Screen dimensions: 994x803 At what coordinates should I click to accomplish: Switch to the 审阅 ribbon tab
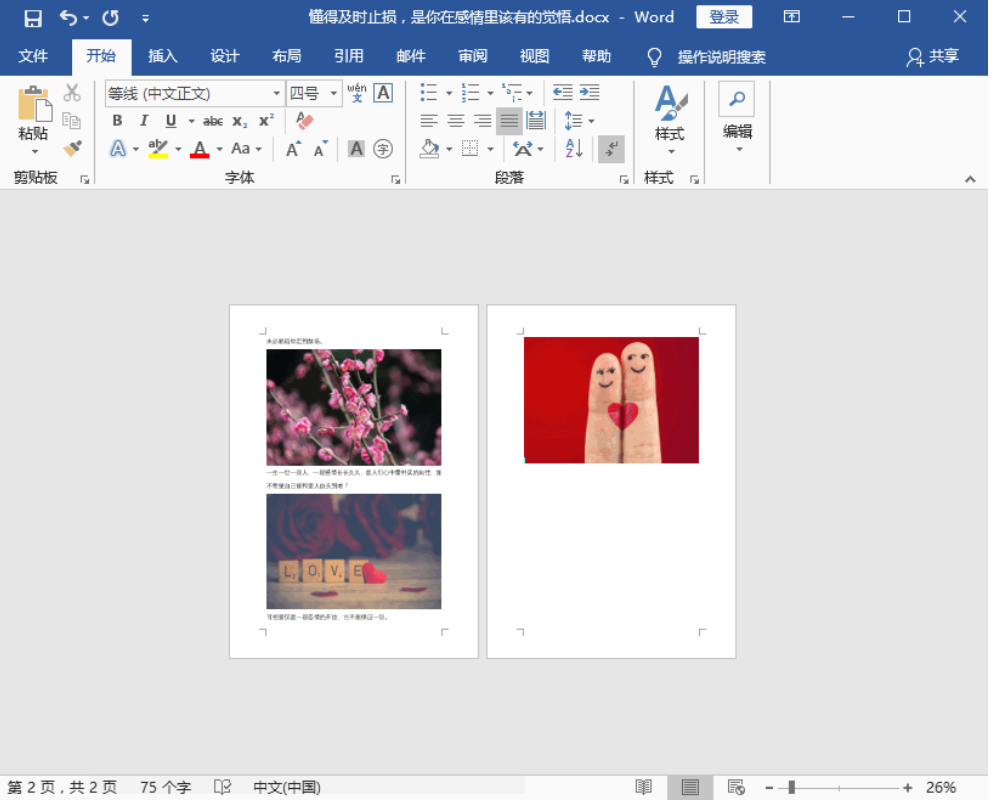[x=472, y=56]
